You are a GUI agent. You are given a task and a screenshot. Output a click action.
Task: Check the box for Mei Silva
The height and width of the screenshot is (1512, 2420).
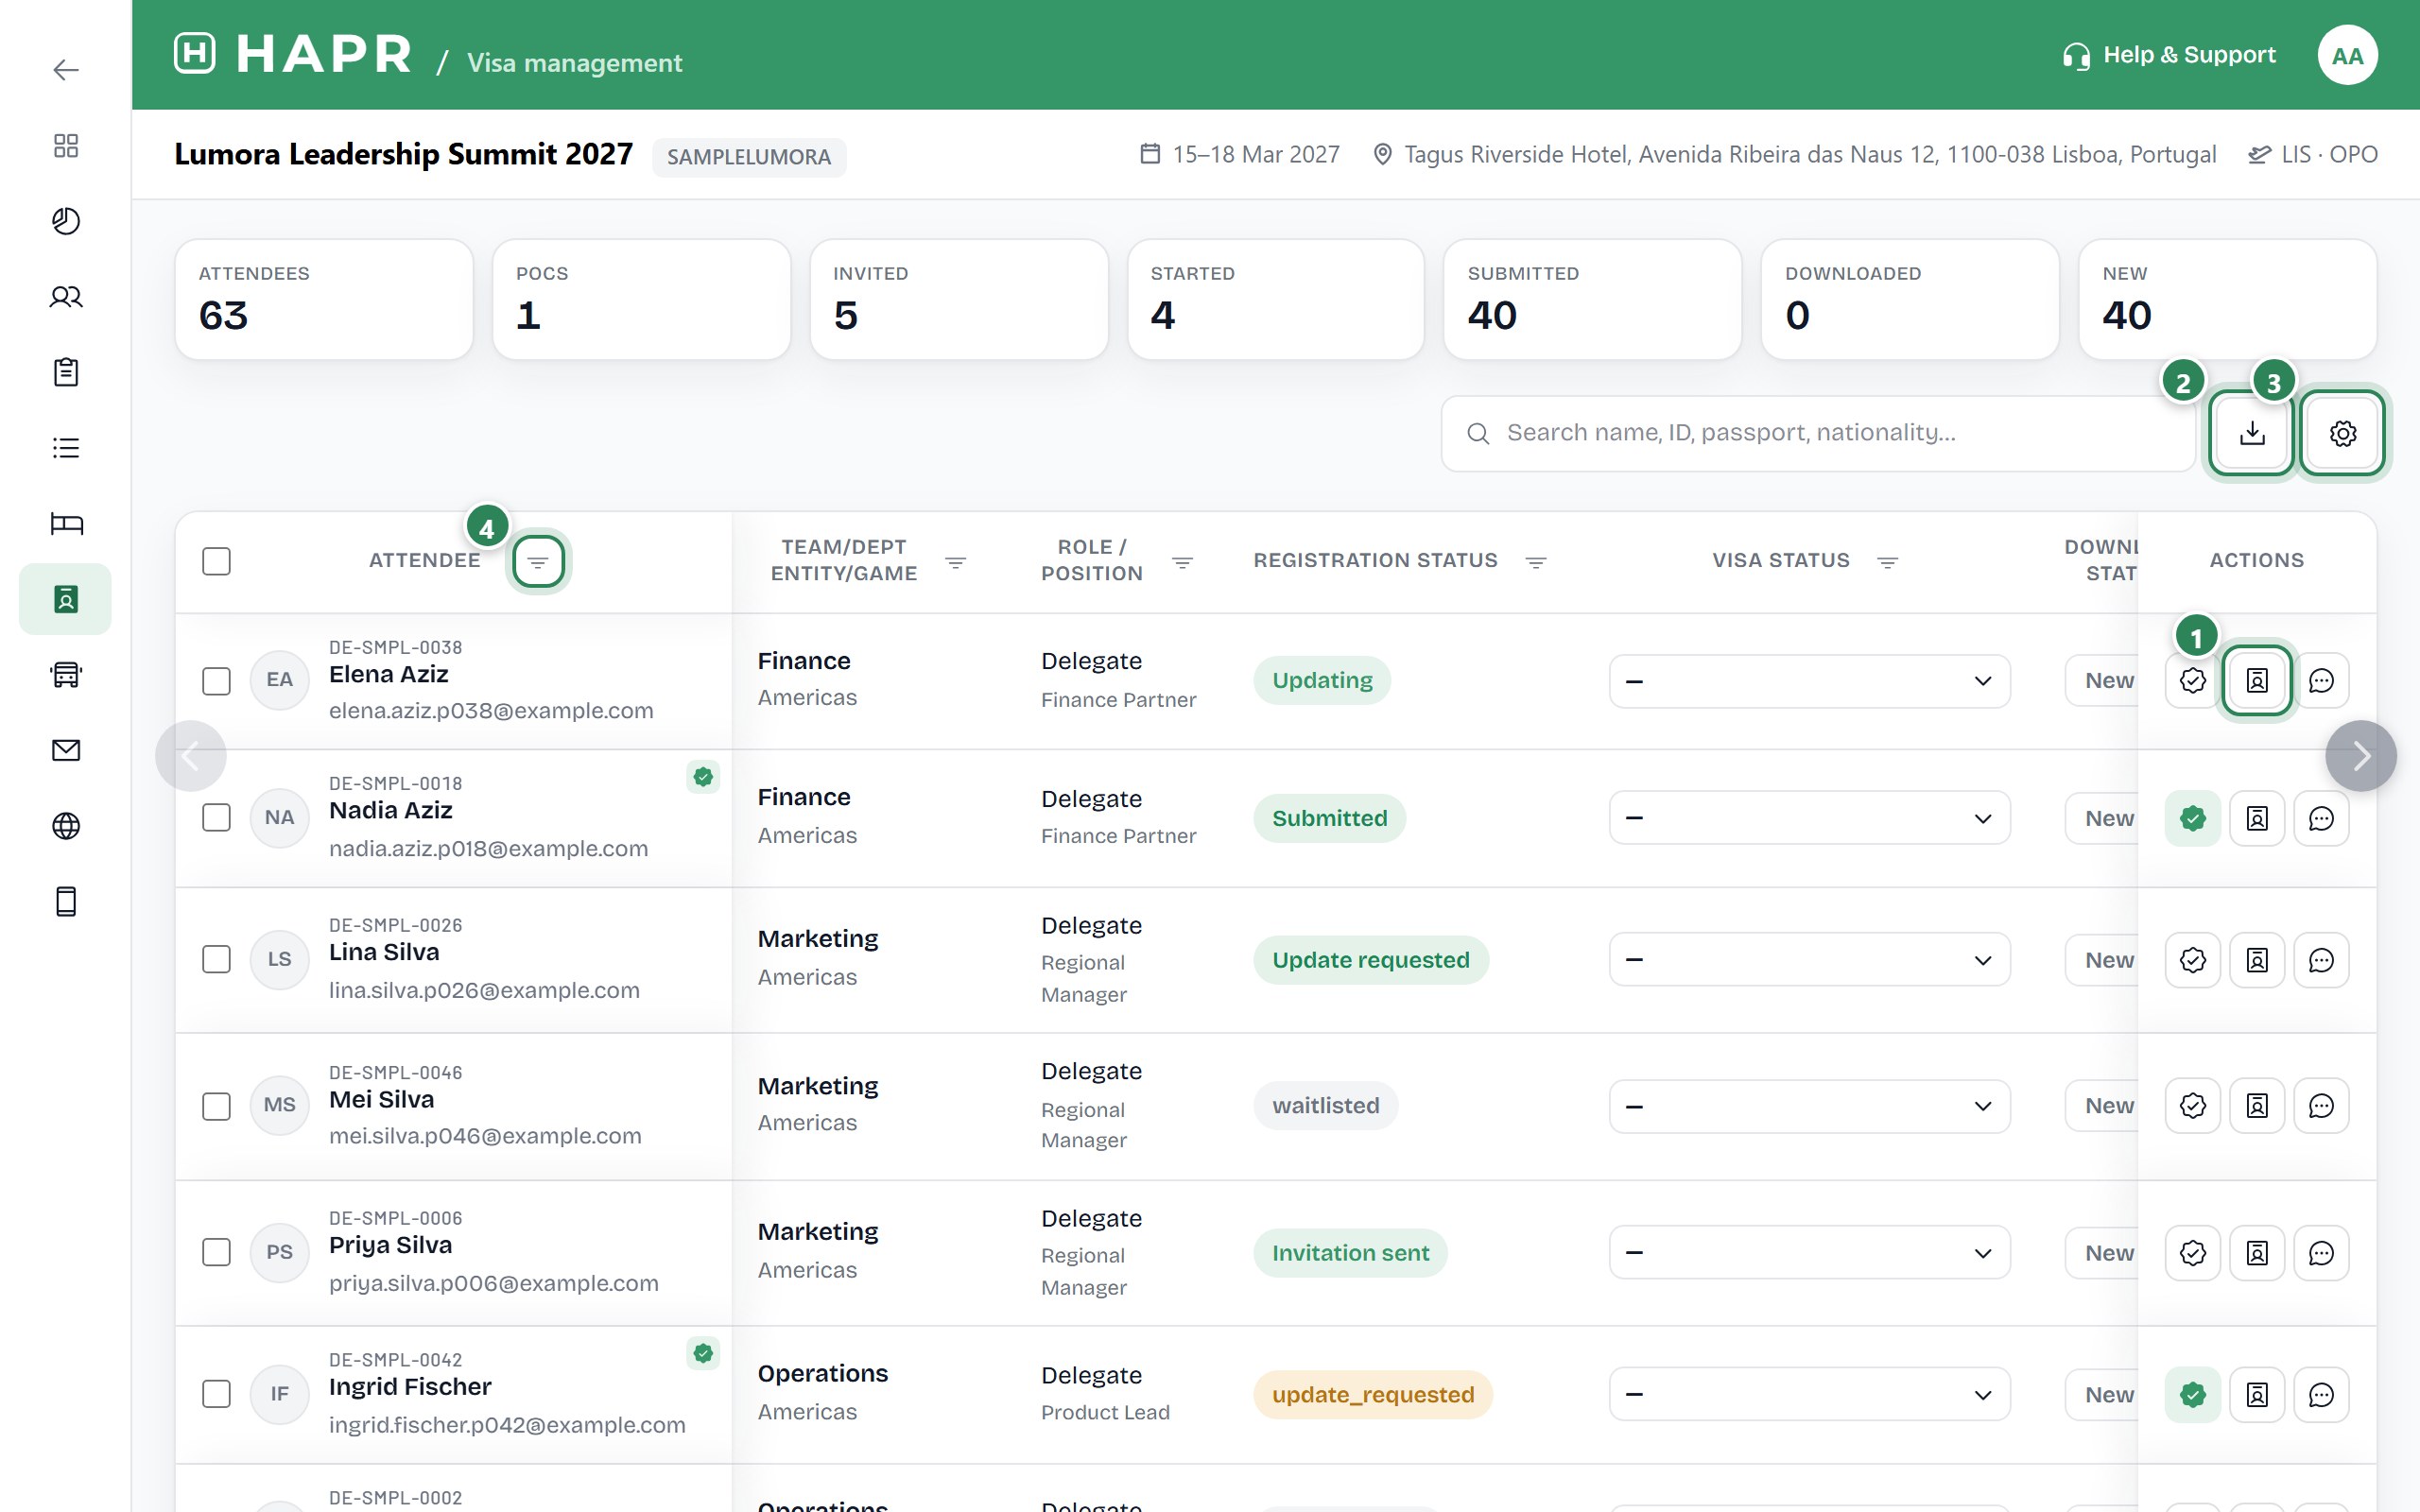tap(216, 1106)
